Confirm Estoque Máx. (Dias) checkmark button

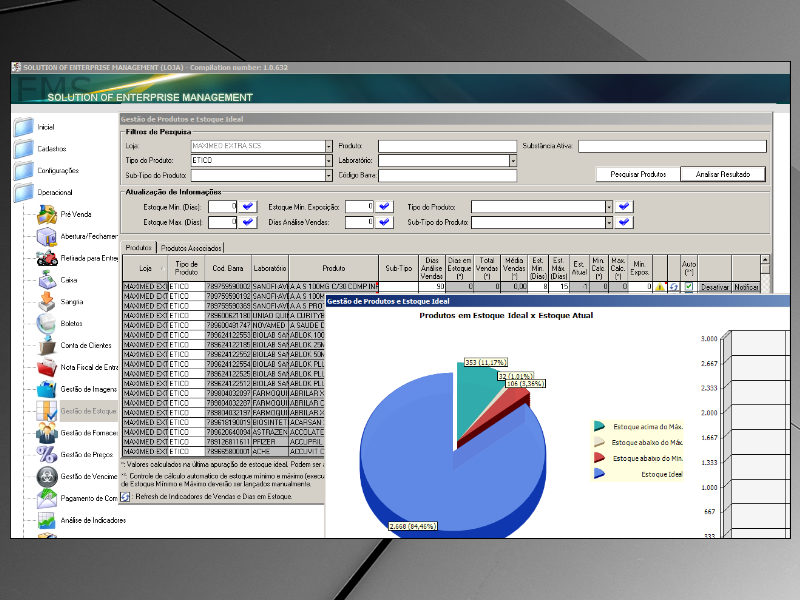pyautogui.click(x=247, y=222)
